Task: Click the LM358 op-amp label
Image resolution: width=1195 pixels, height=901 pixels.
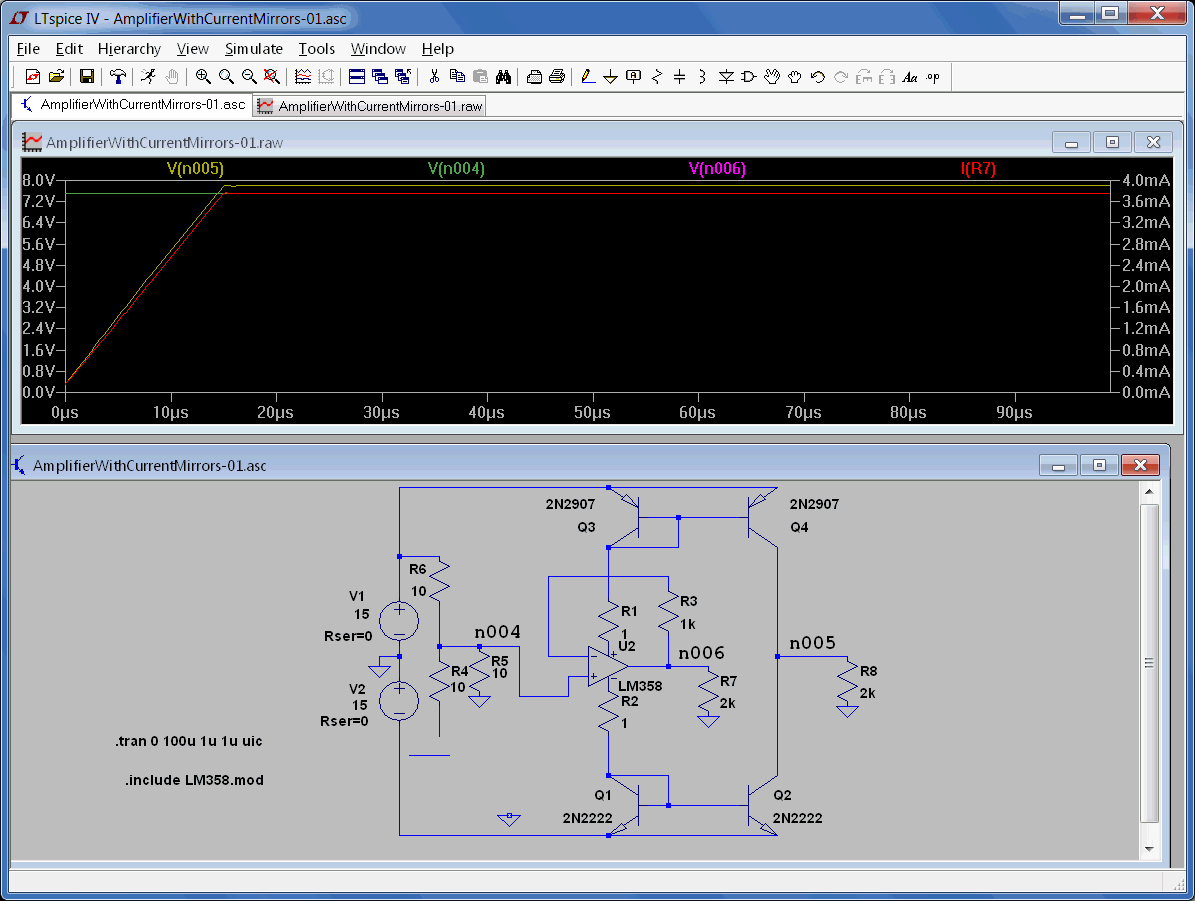Action: 640,685
